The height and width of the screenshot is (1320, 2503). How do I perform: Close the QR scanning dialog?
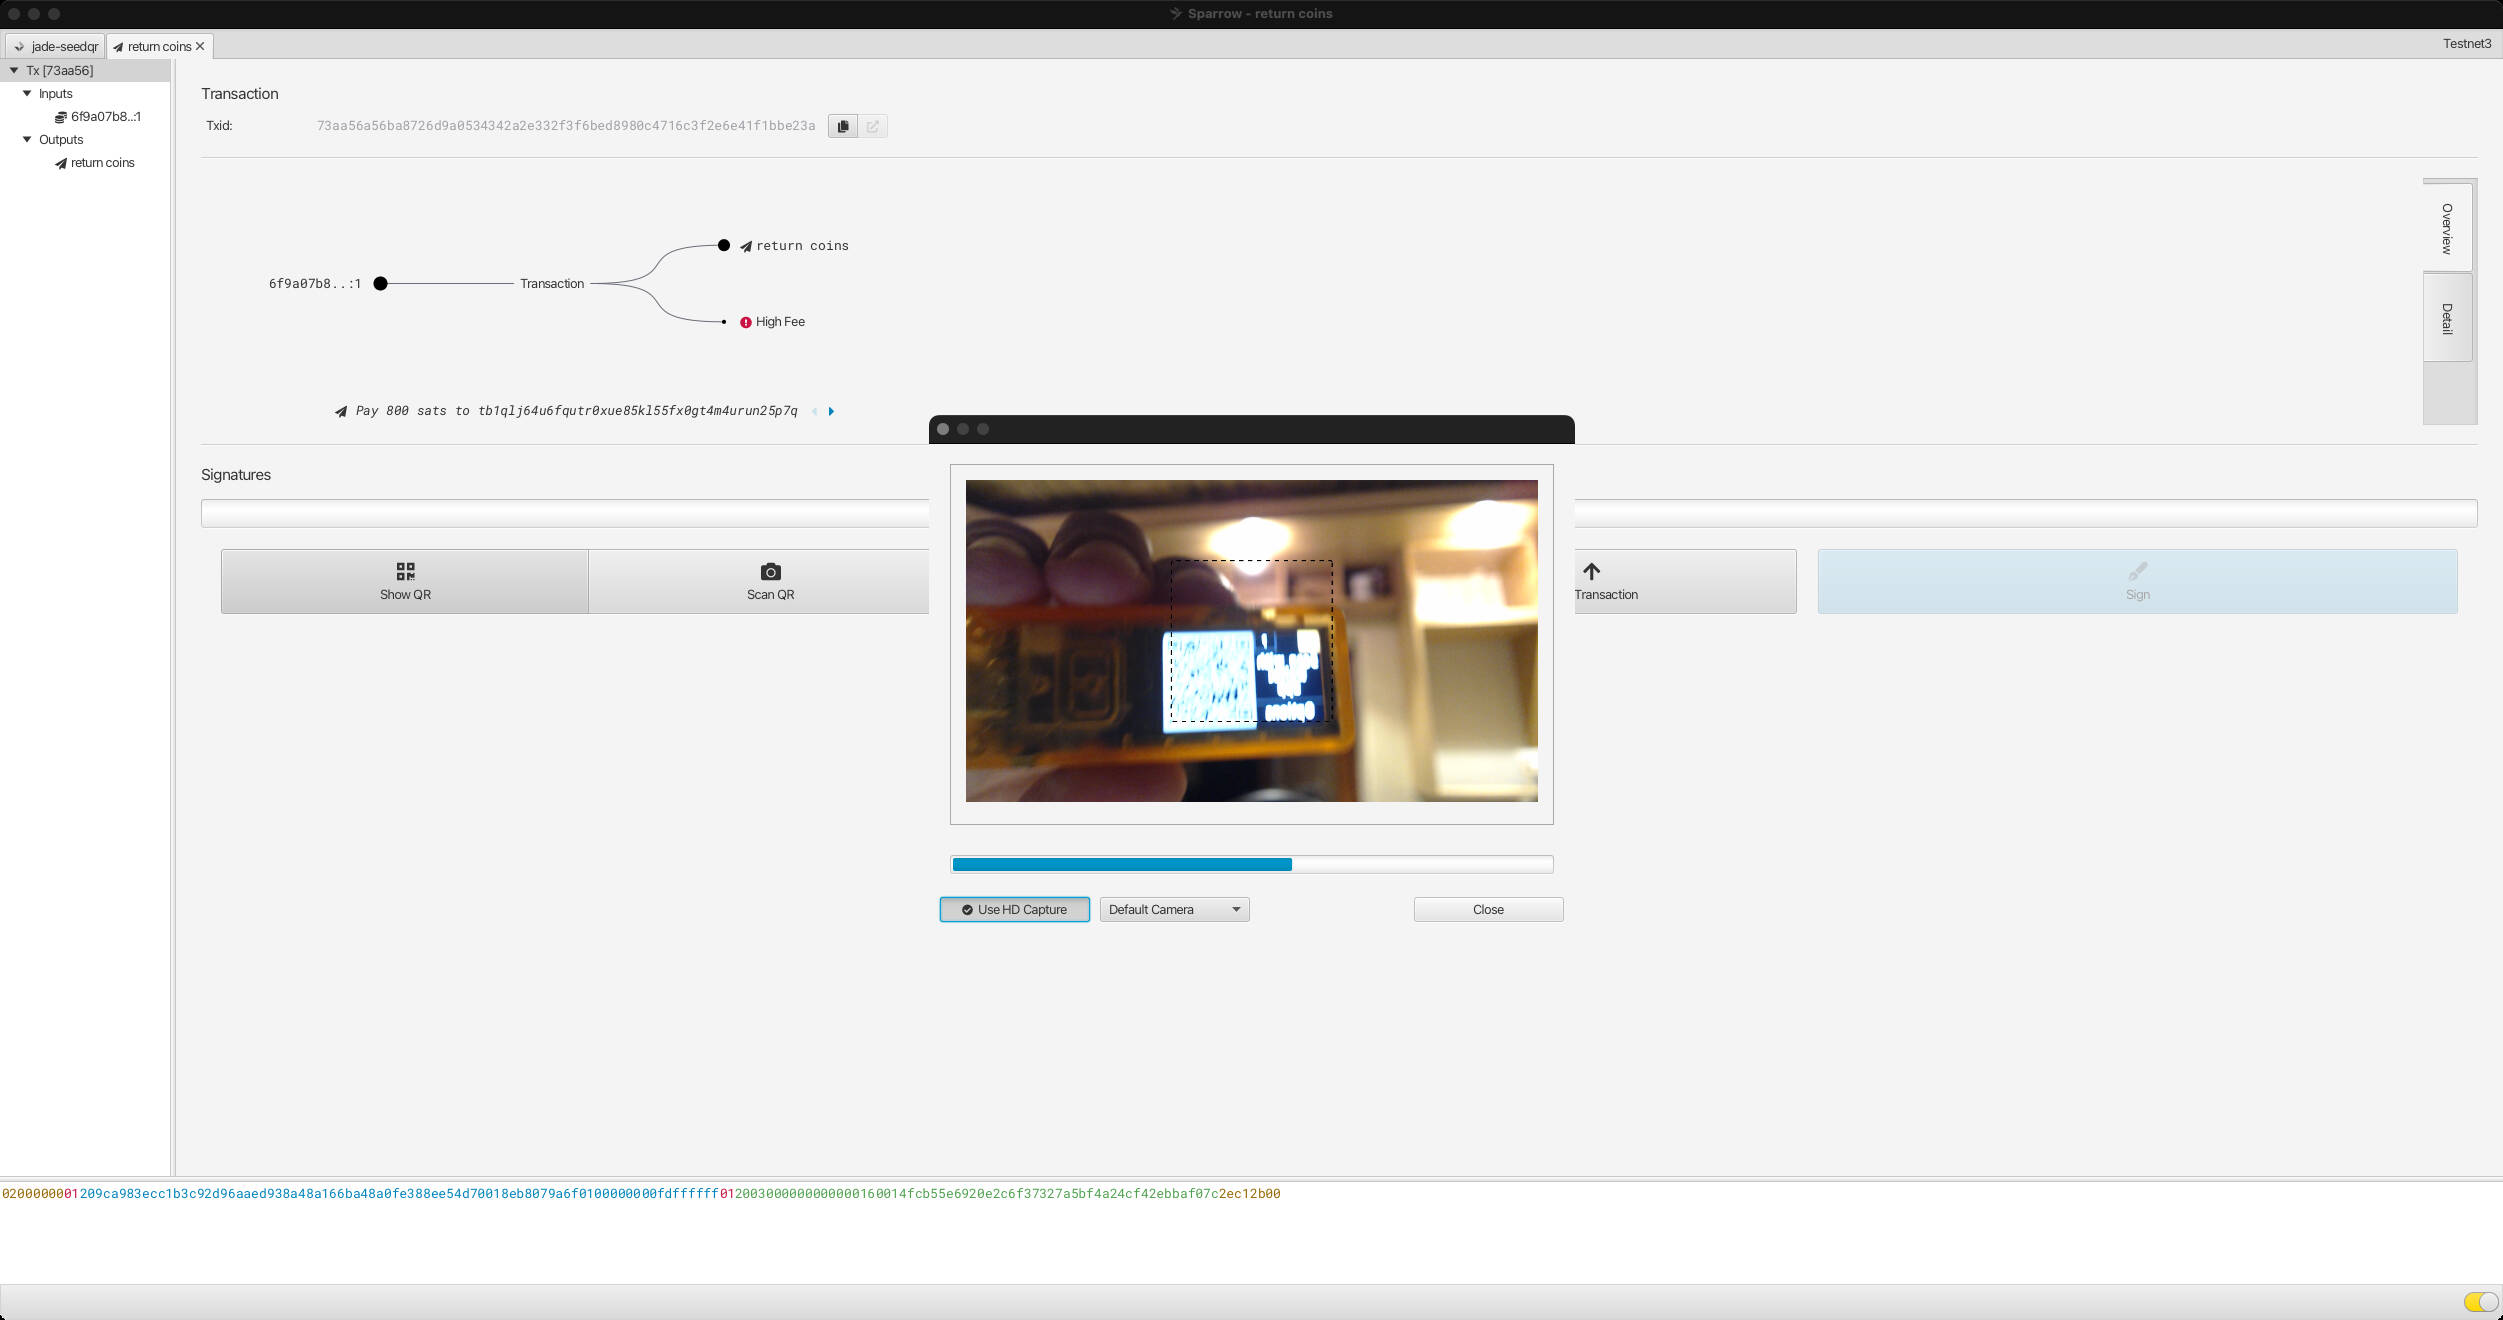[1488, 909]
